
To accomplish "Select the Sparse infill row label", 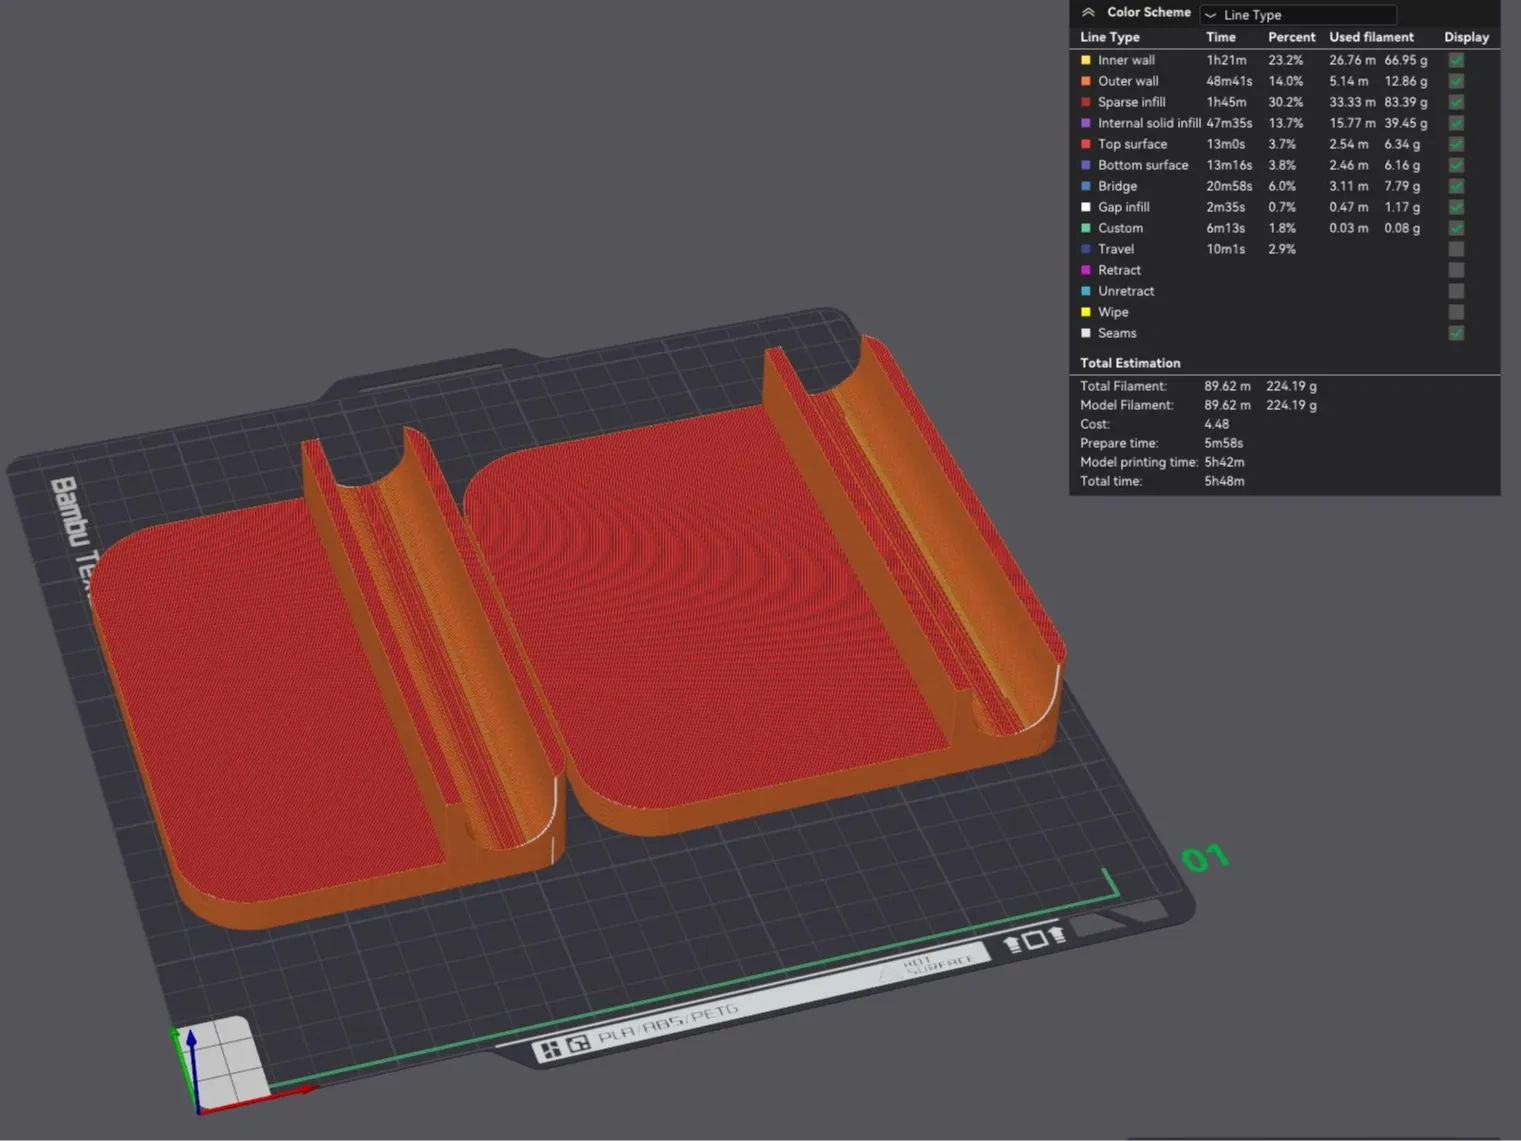I will 1131,102.
